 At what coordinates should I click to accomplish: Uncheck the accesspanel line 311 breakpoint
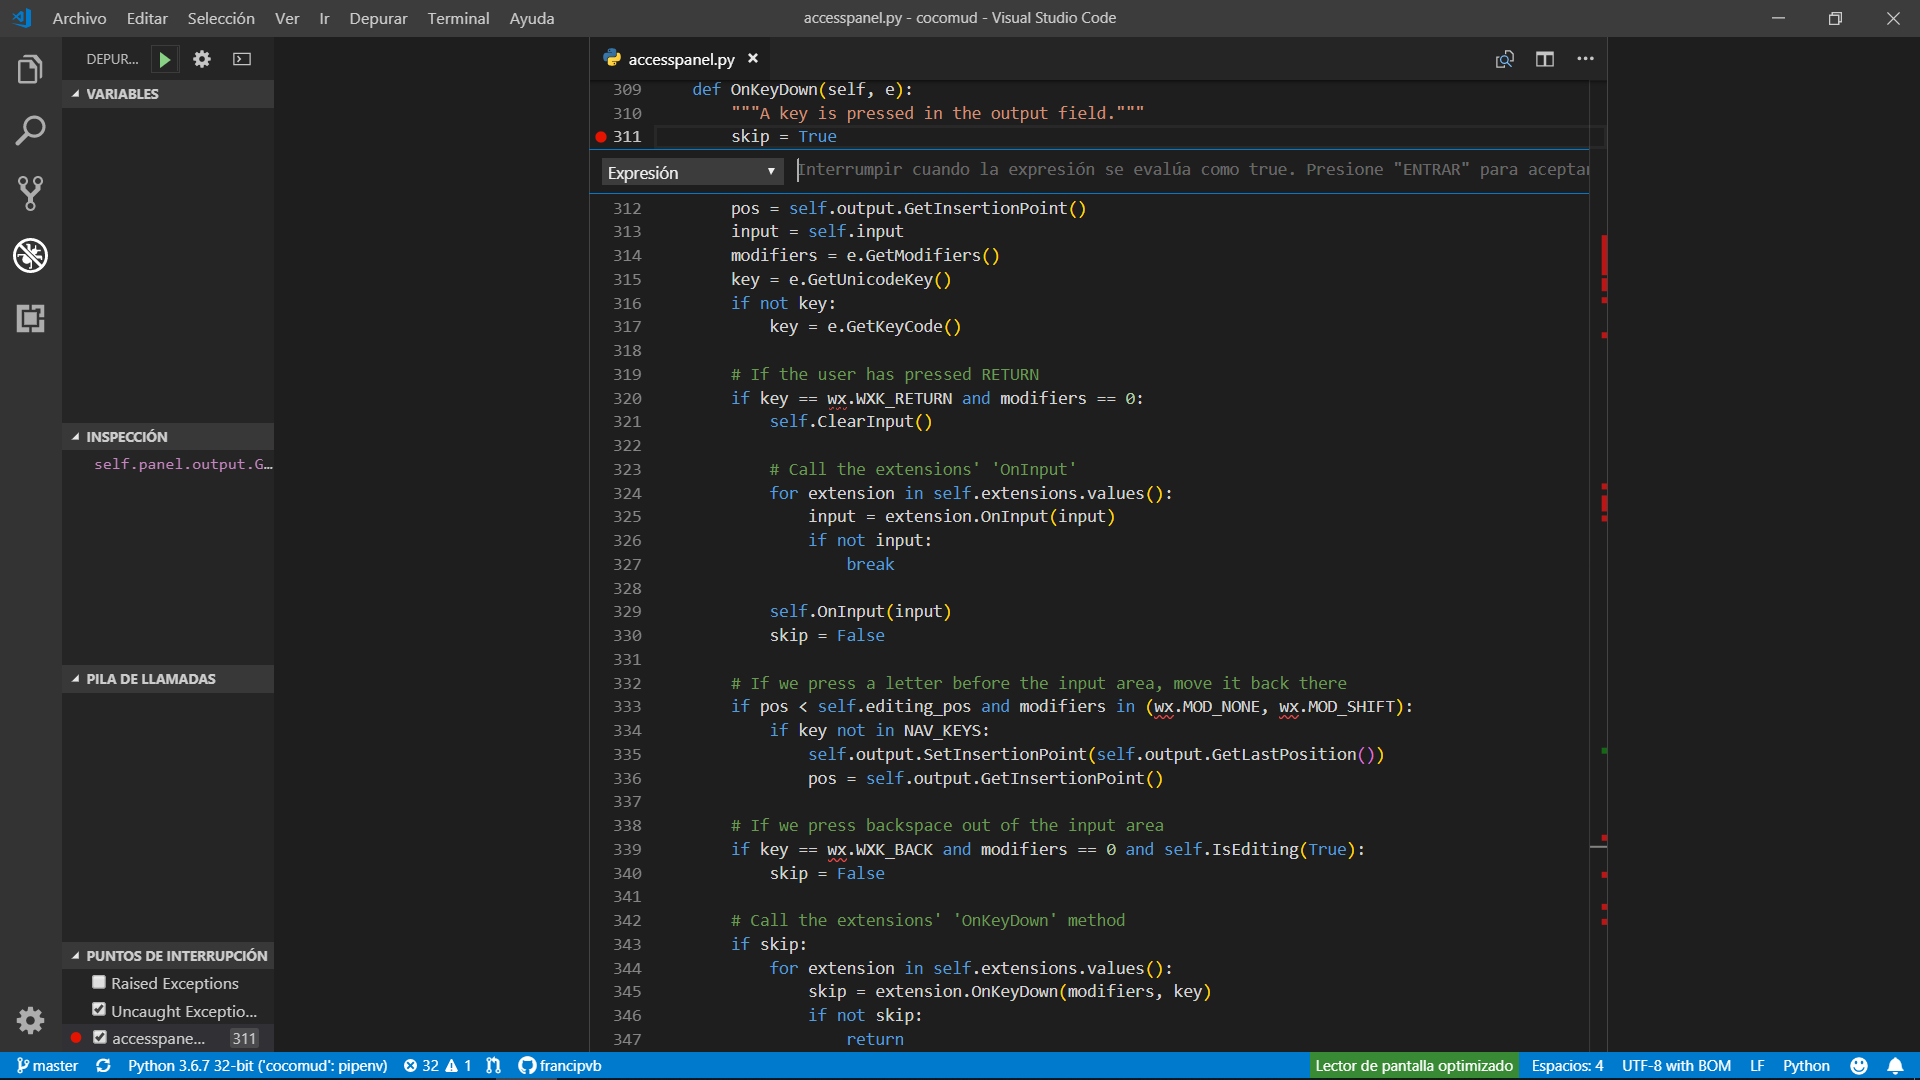coord(99,1038)
